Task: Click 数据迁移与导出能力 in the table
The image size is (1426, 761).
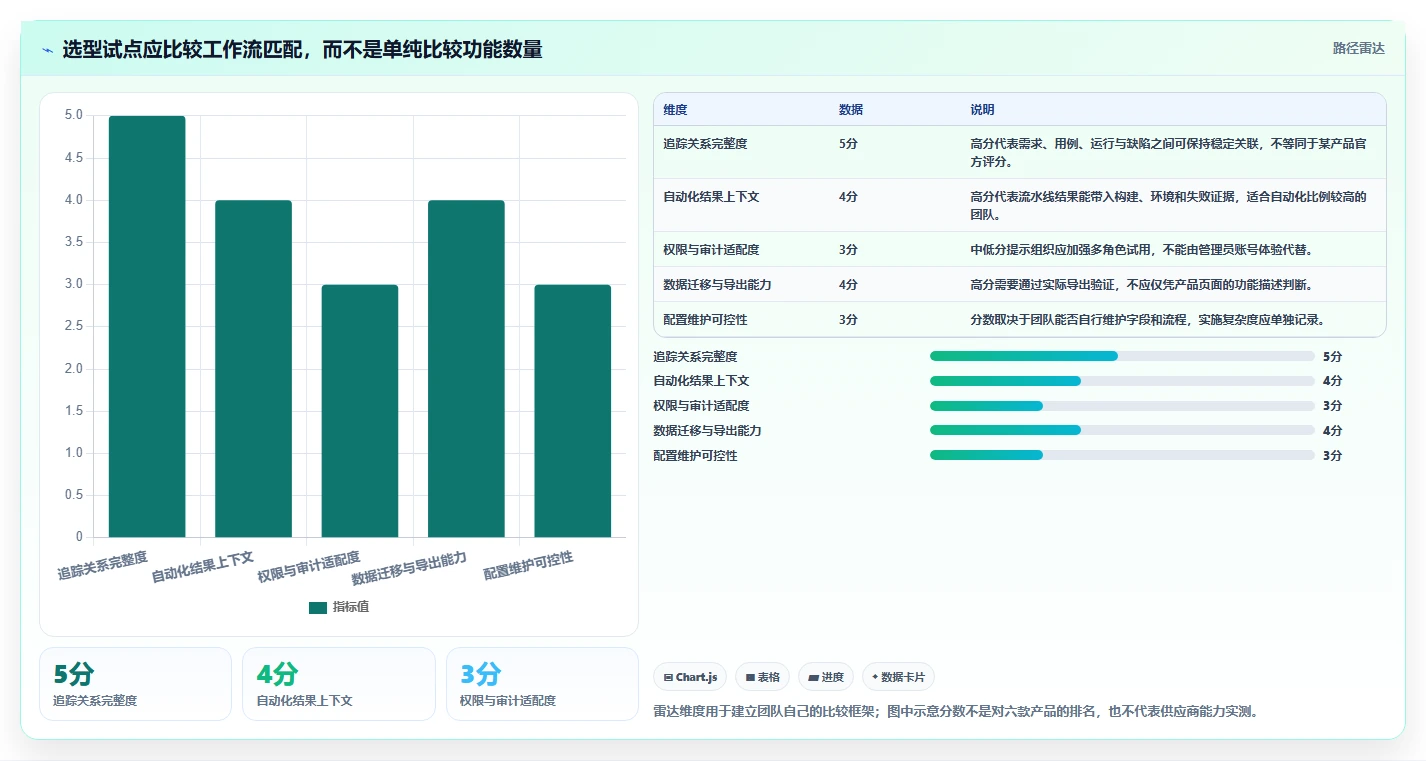Action: coord(717,285)
